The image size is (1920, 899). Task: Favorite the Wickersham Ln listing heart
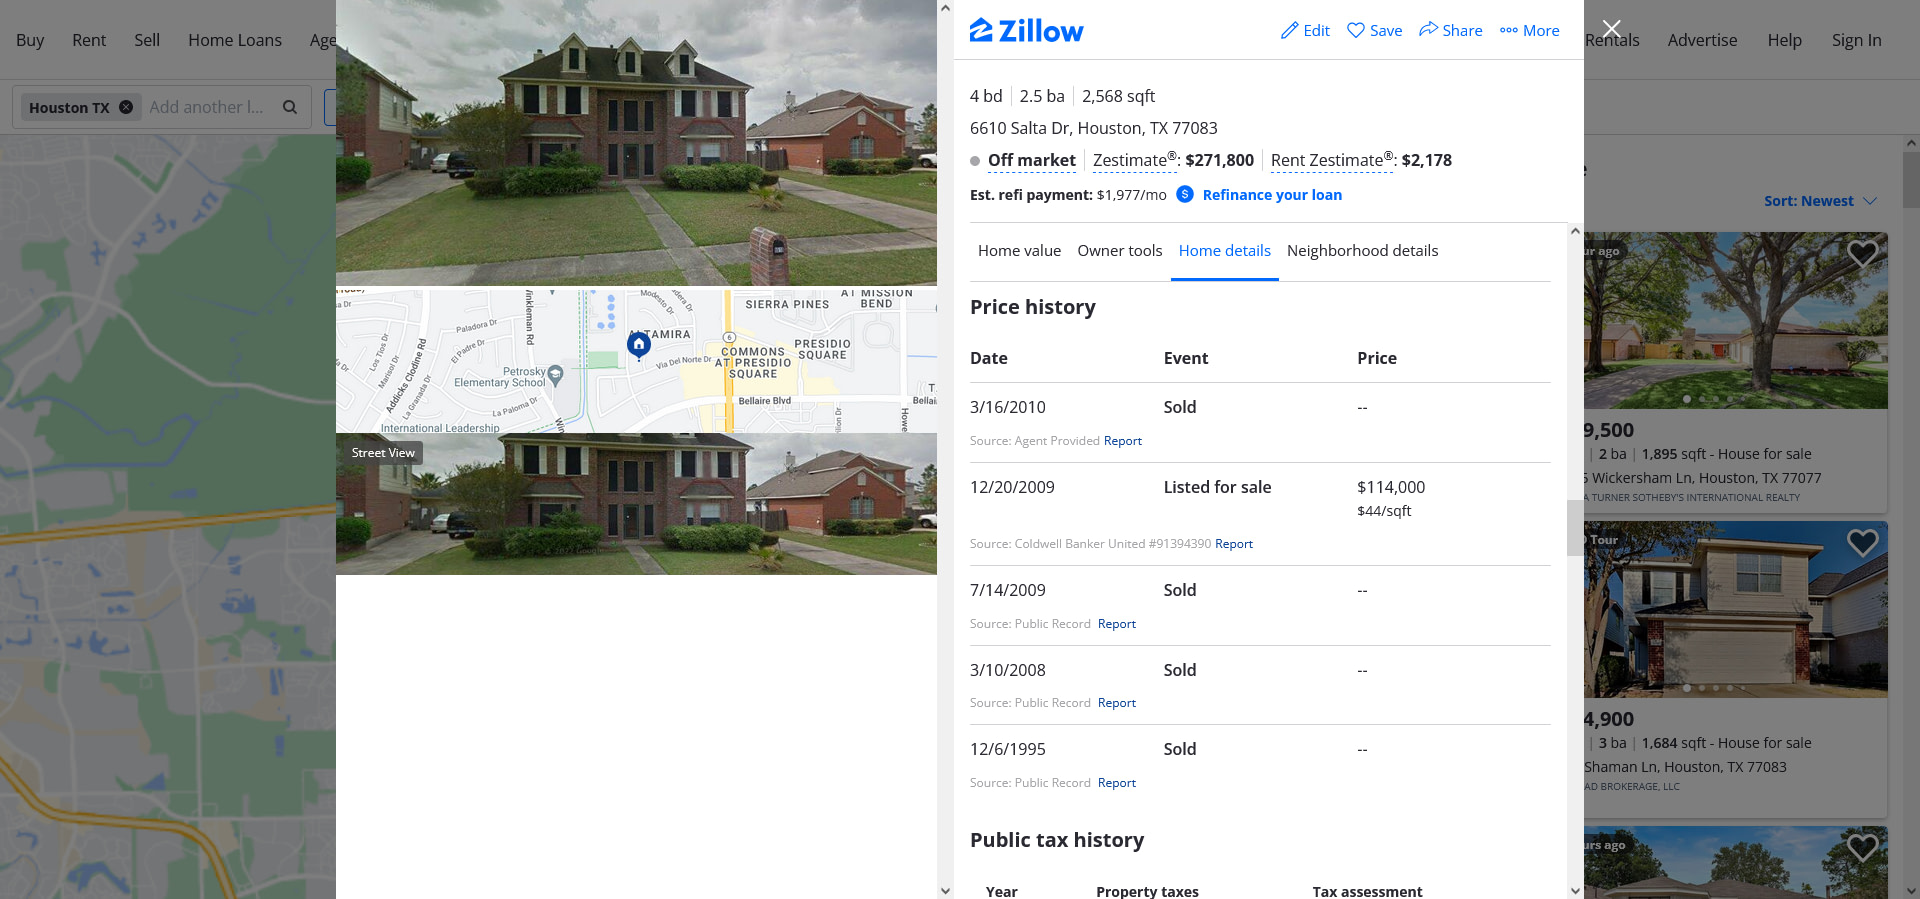click(x=1862, y=254)
